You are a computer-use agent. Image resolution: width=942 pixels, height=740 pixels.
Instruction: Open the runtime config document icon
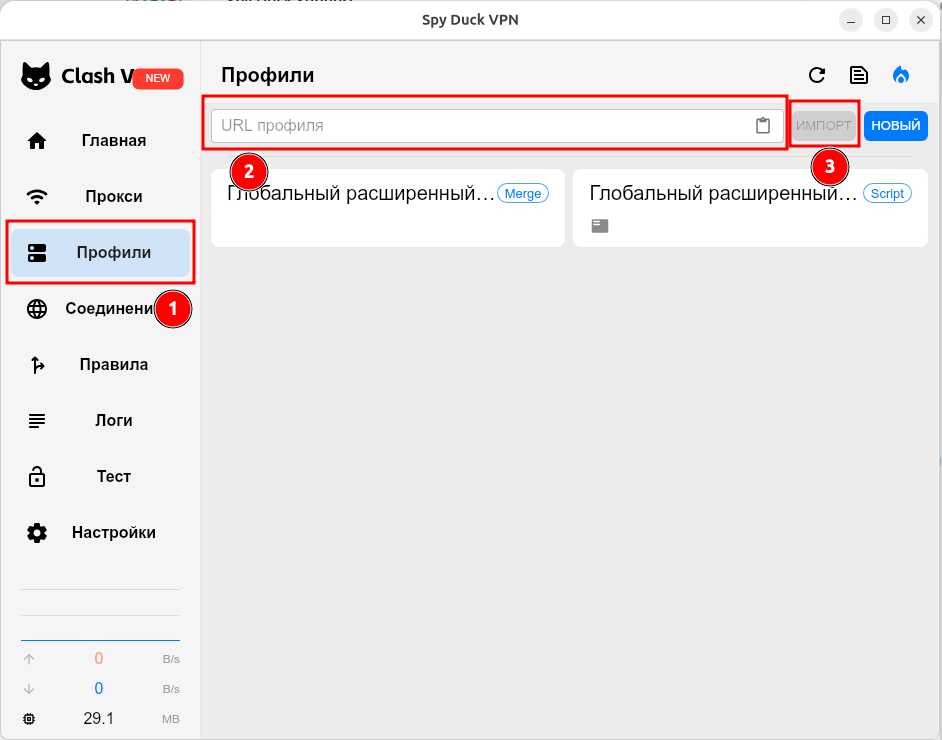pyautogui.click(x=858, y=75)
